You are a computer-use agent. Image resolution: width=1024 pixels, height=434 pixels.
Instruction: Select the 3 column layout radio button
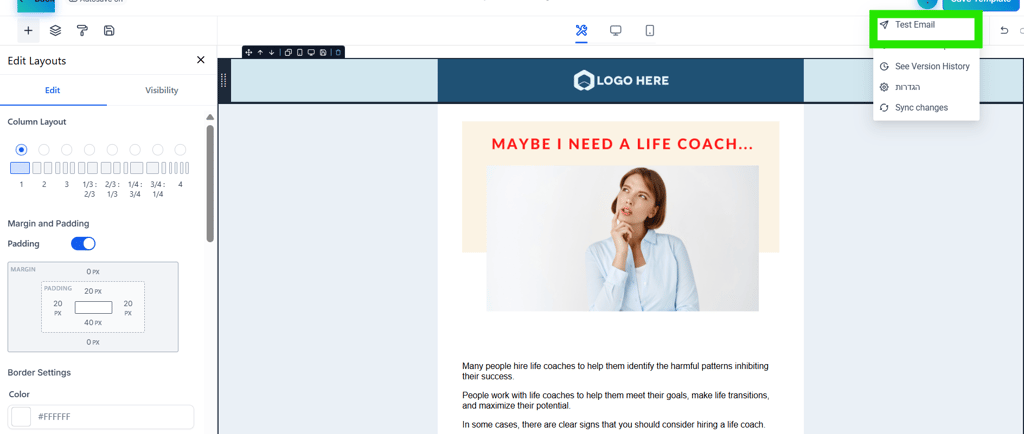point(67,149)
